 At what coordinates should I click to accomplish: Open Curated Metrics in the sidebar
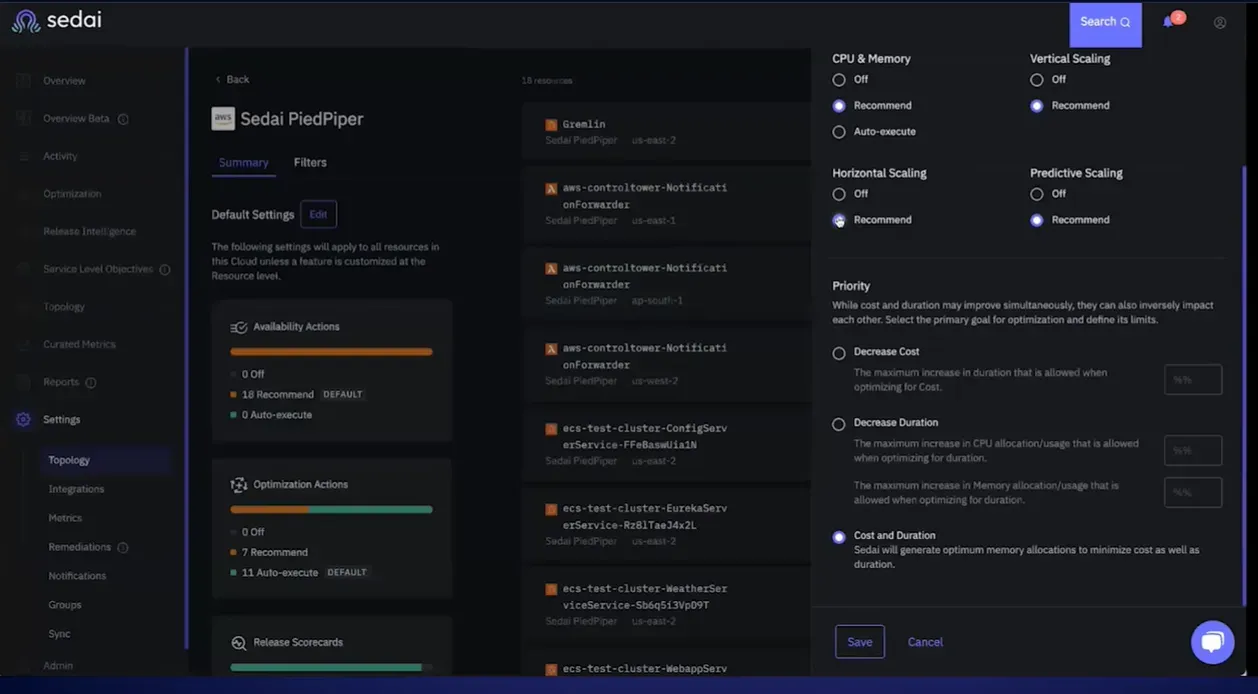point(79,345)
